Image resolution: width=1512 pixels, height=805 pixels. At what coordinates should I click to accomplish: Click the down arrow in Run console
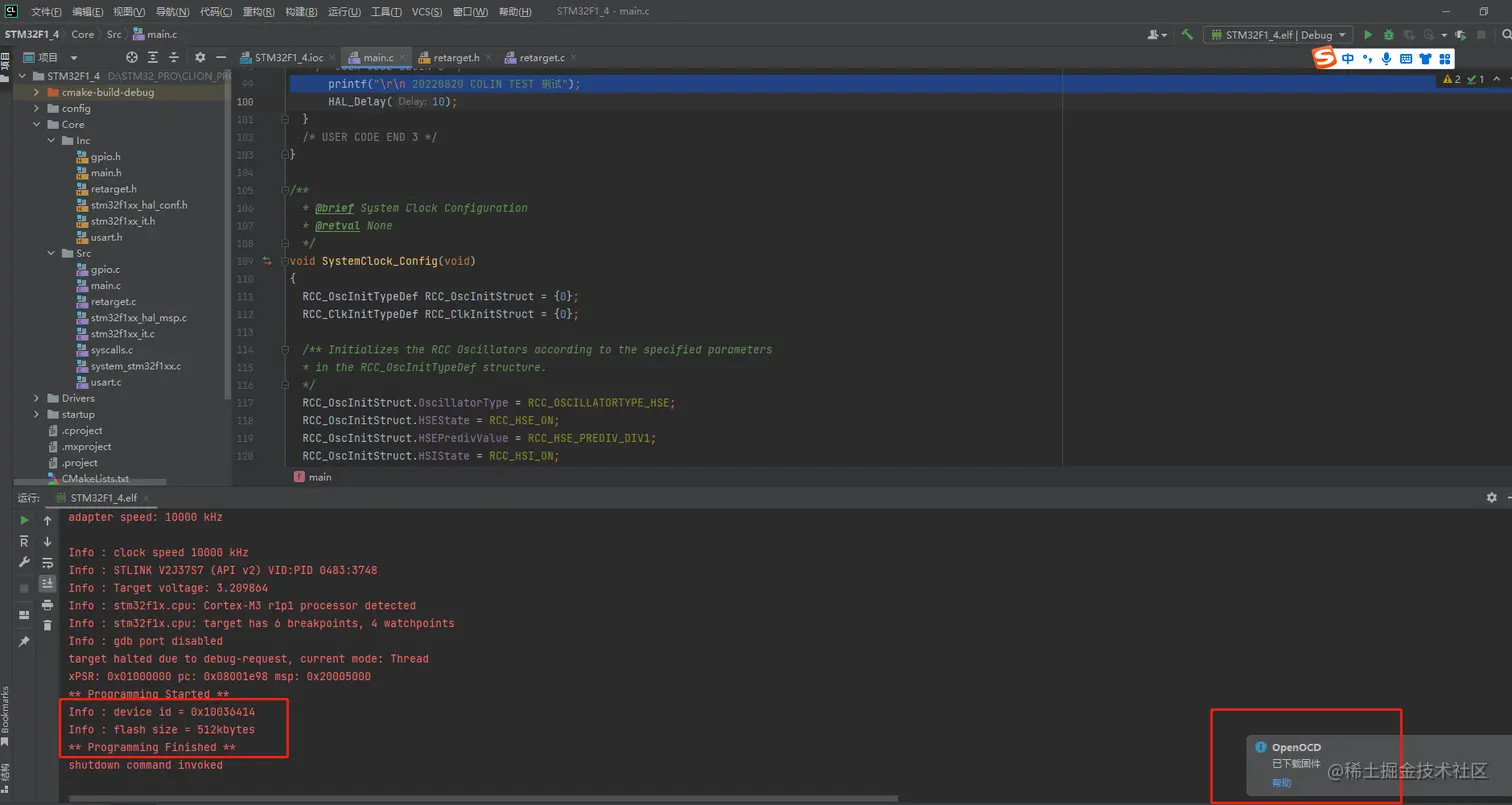(47, 541)
